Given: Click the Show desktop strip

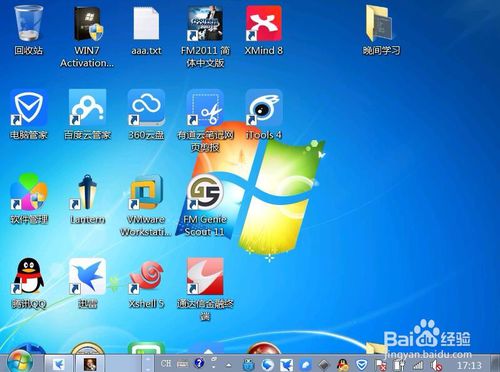Looking at the screenshot, I should tap(495, 363).
